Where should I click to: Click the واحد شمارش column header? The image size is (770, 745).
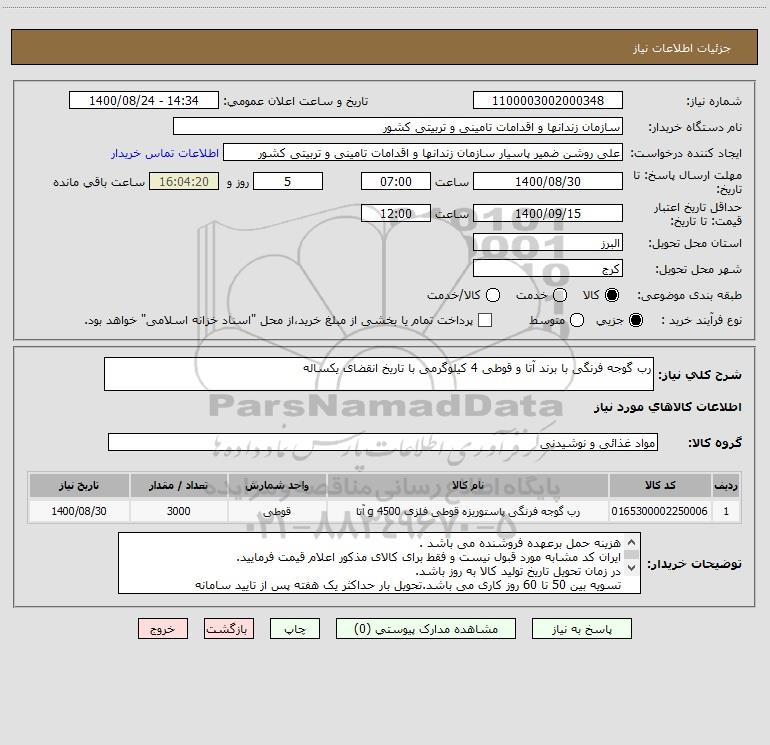point(277,485)
